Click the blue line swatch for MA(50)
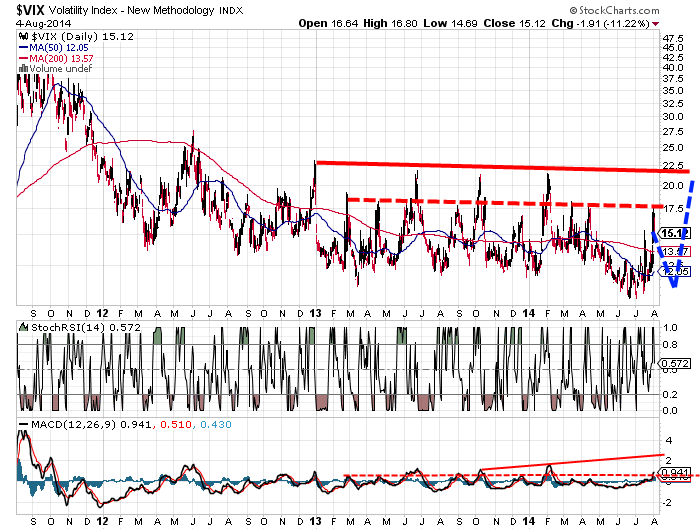Viewport: 700px width, 530px height. [x=23, y=47]
